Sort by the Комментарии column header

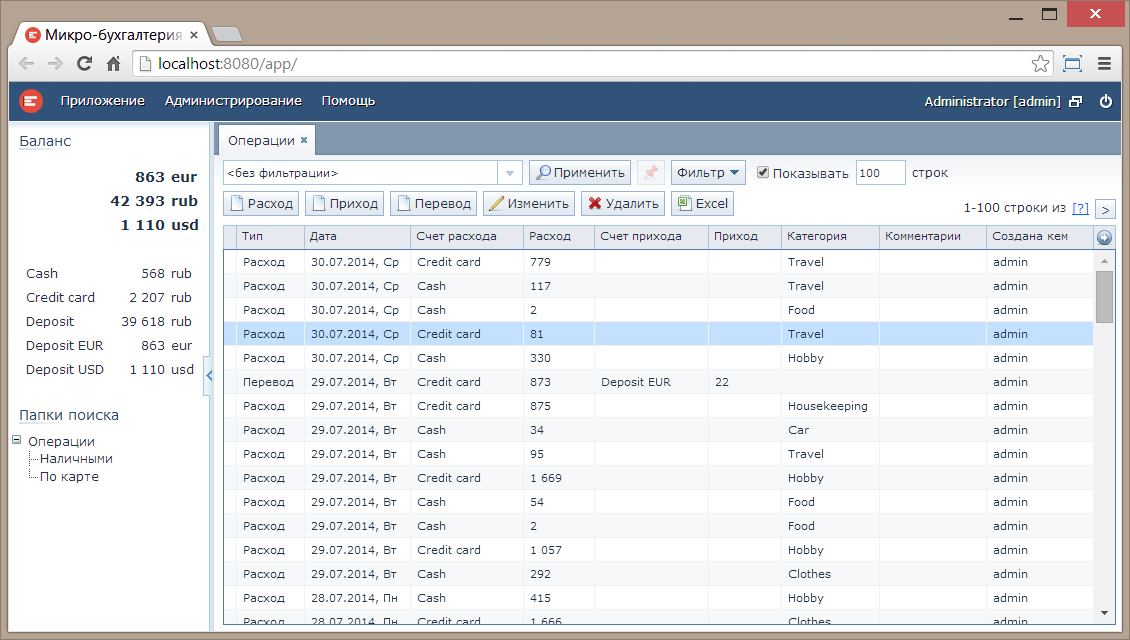pos(933,236)
